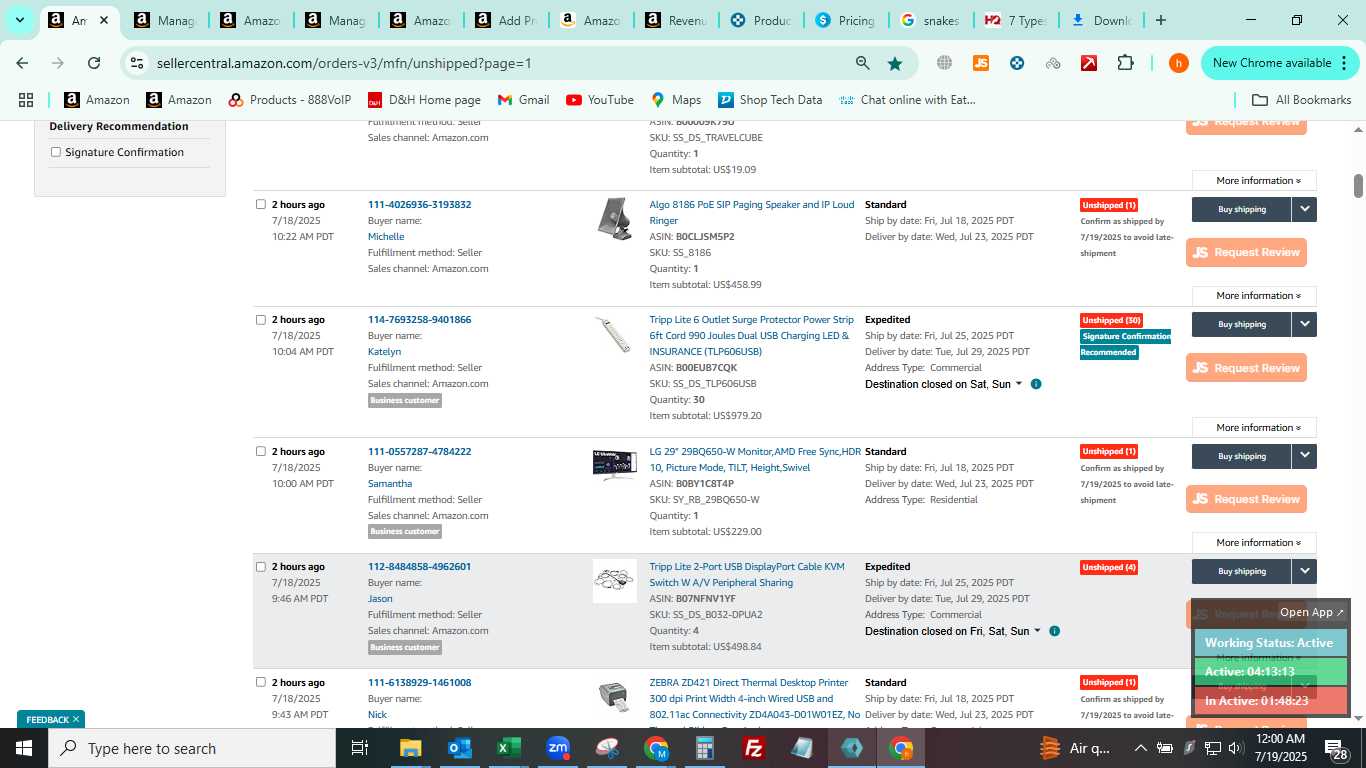The width and height of the screenshot is (1366, 768).
Task: View site information icon in address bar
Action: 137,63
